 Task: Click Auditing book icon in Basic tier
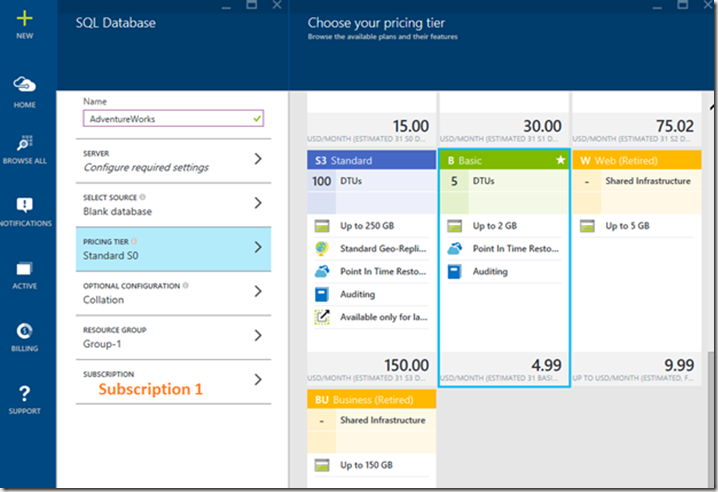pyautogui.click(x=455, y=271)
